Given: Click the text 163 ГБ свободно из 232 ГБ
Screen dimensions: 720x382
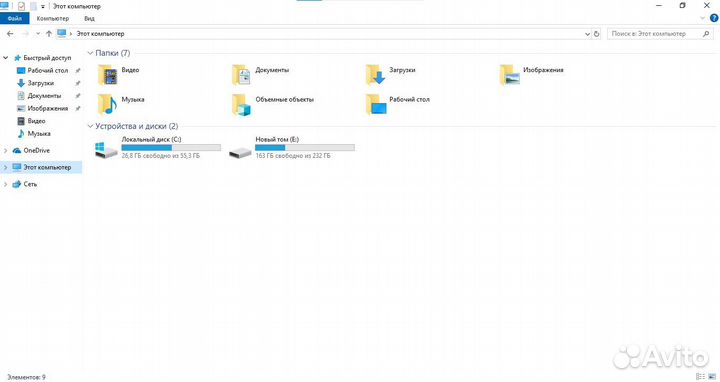Looking at the screenshot, I should (x=293, y=156).
